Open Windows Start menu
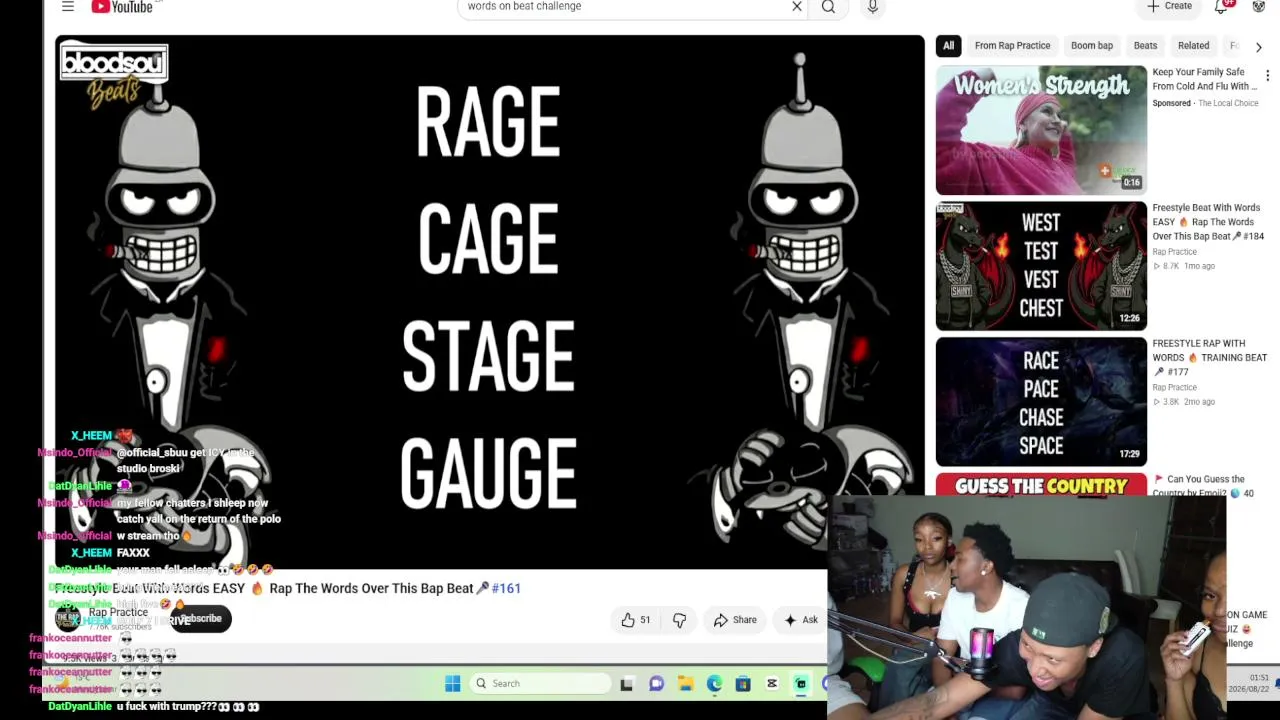Image resolution: width=1280 pixels, height=720 pixels. tap(453, 684)
